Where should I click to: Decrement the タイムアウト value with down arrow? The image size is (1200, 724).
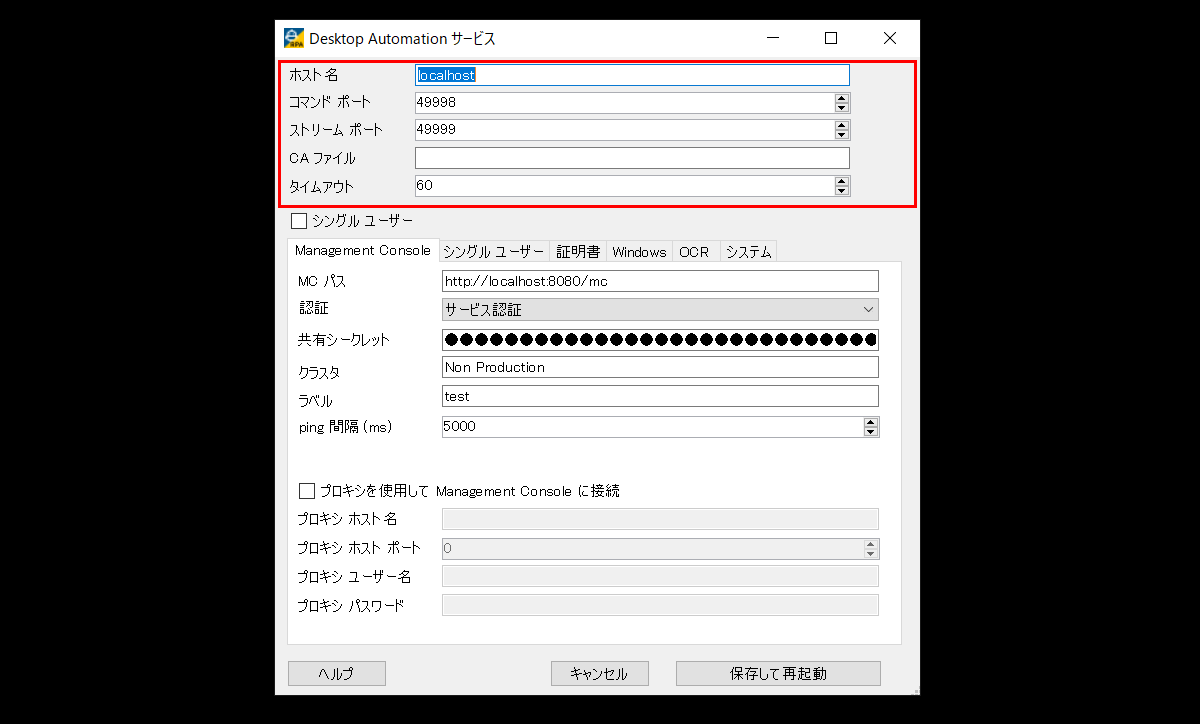click(x=842, y=191)
